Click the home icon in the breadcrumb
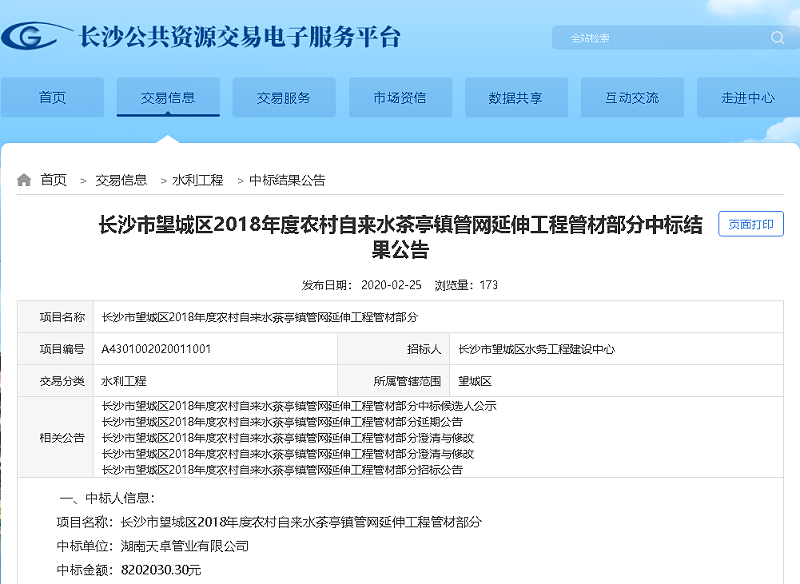This screenshot has height=584, width=800. 25,180
